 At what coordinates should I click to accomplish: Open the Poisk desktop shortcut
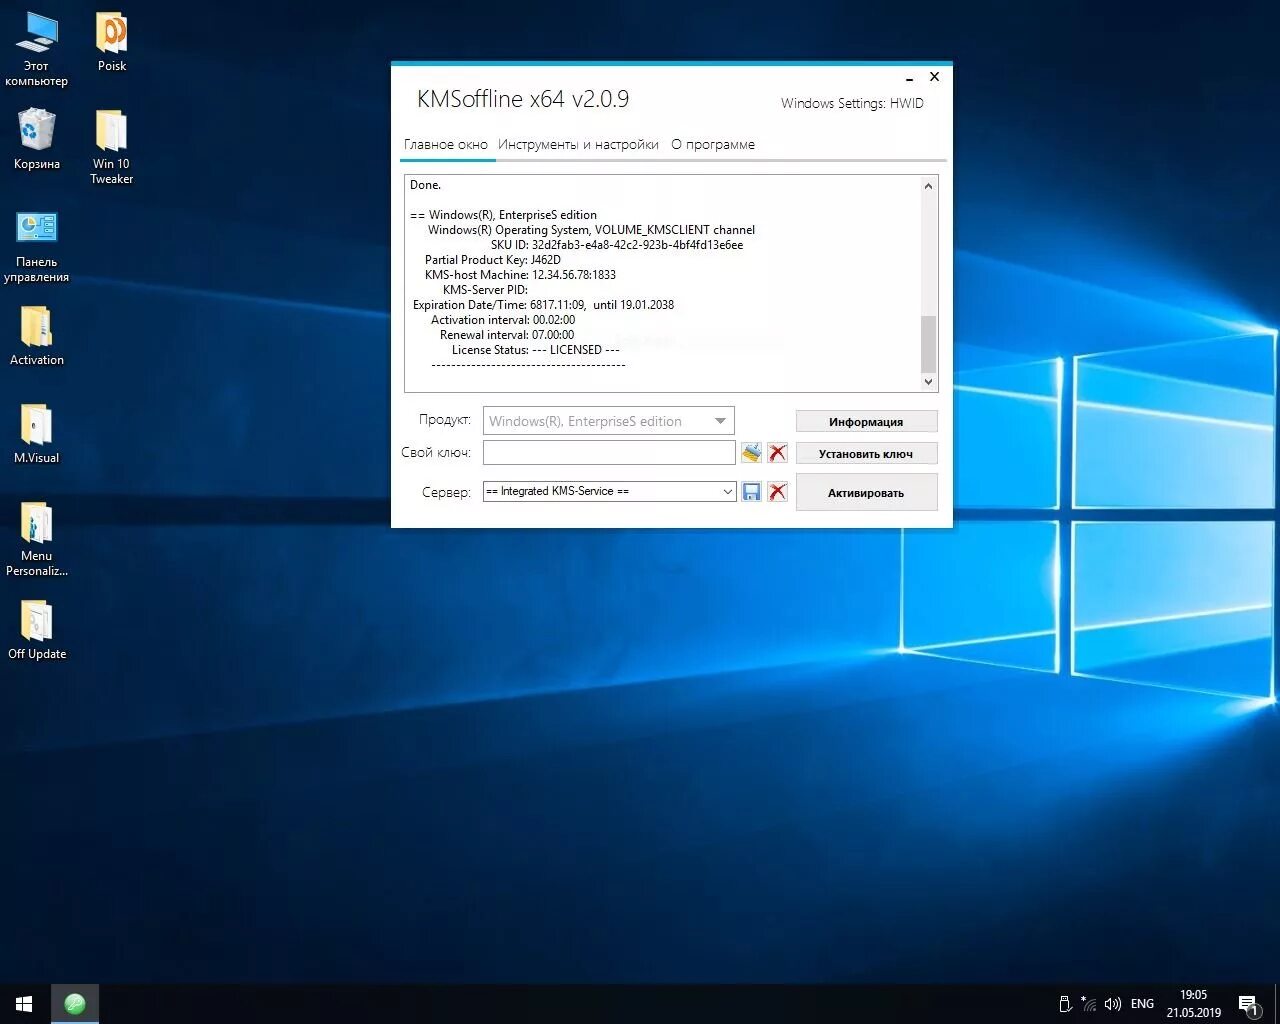111,42
